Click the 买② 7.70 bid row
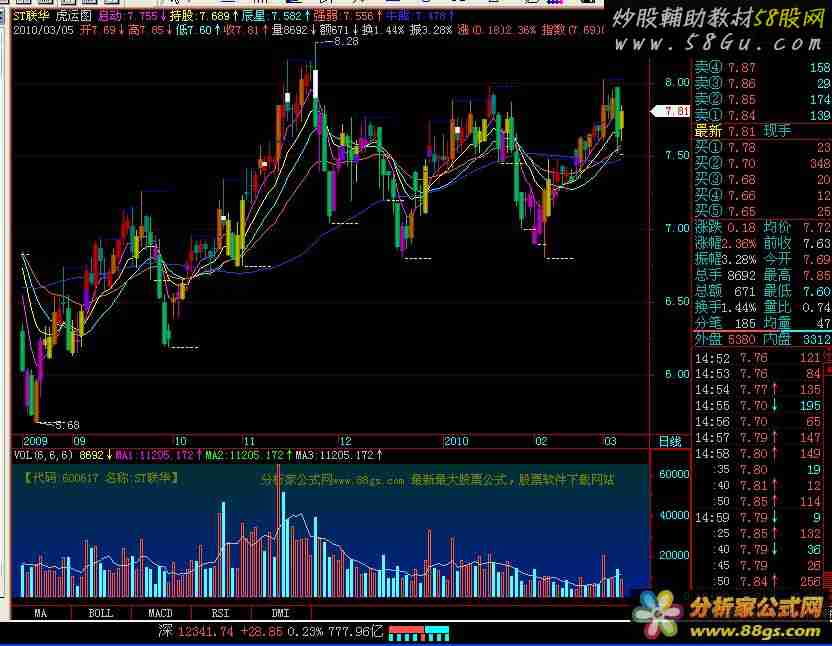 762,163
